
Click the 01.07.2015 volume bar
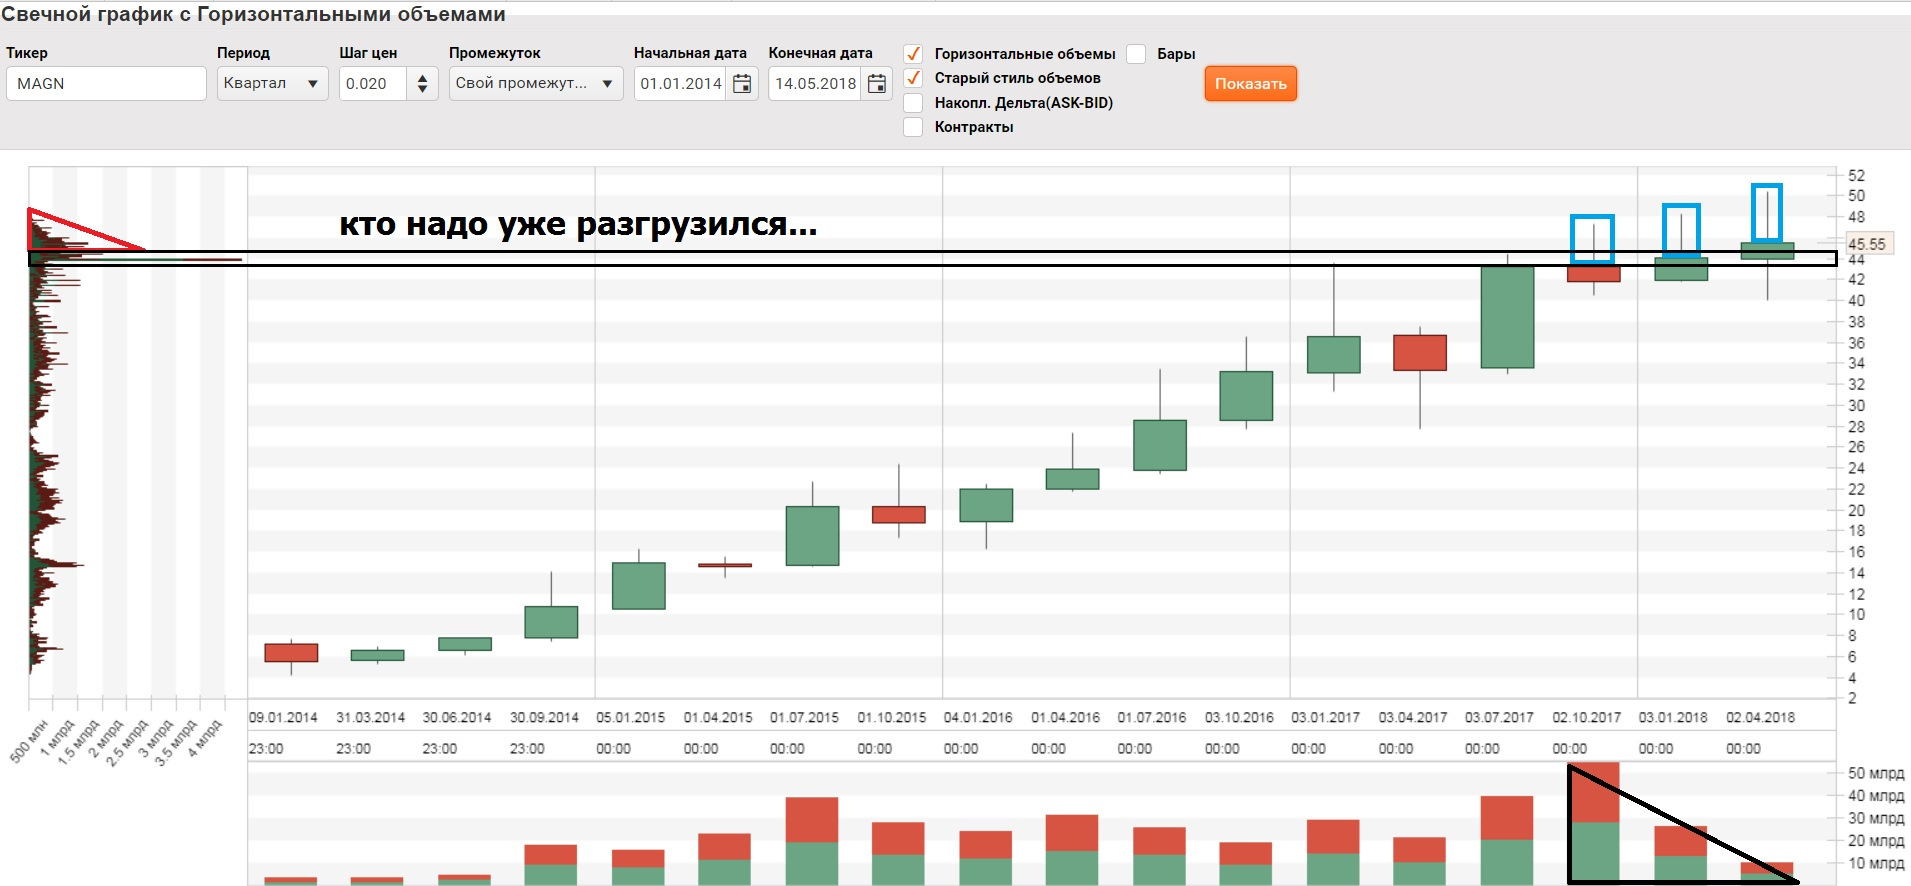coord(812,841)
